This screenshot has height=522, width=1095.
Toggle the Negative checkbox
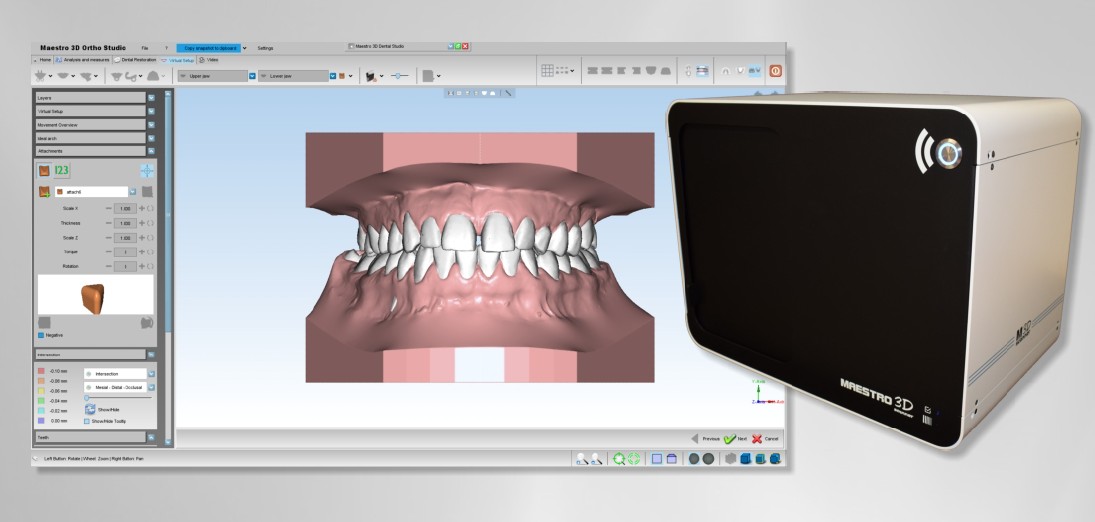41,335
